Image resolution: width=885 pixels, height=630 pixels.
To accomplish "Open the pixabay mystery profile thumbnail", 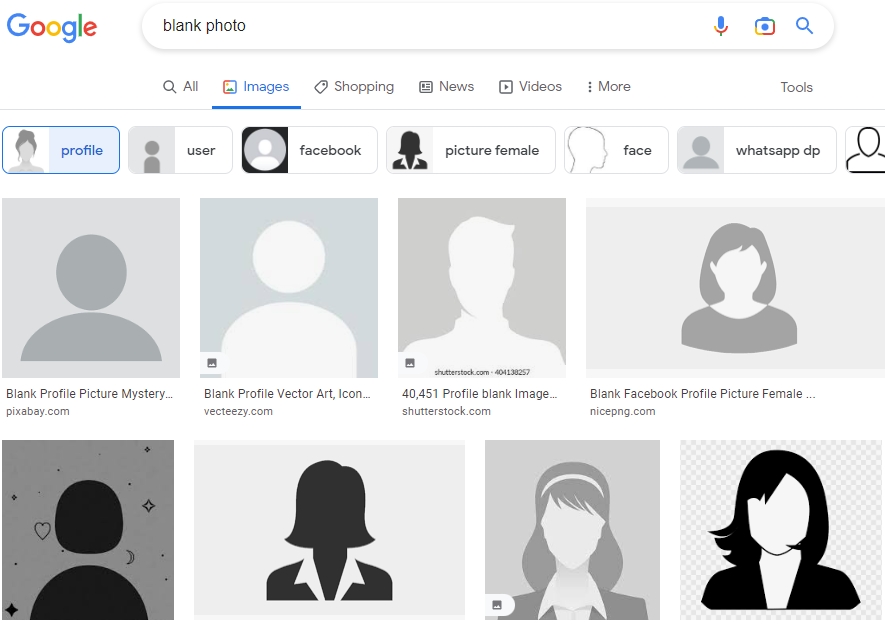I will click(x=91, y=288).
